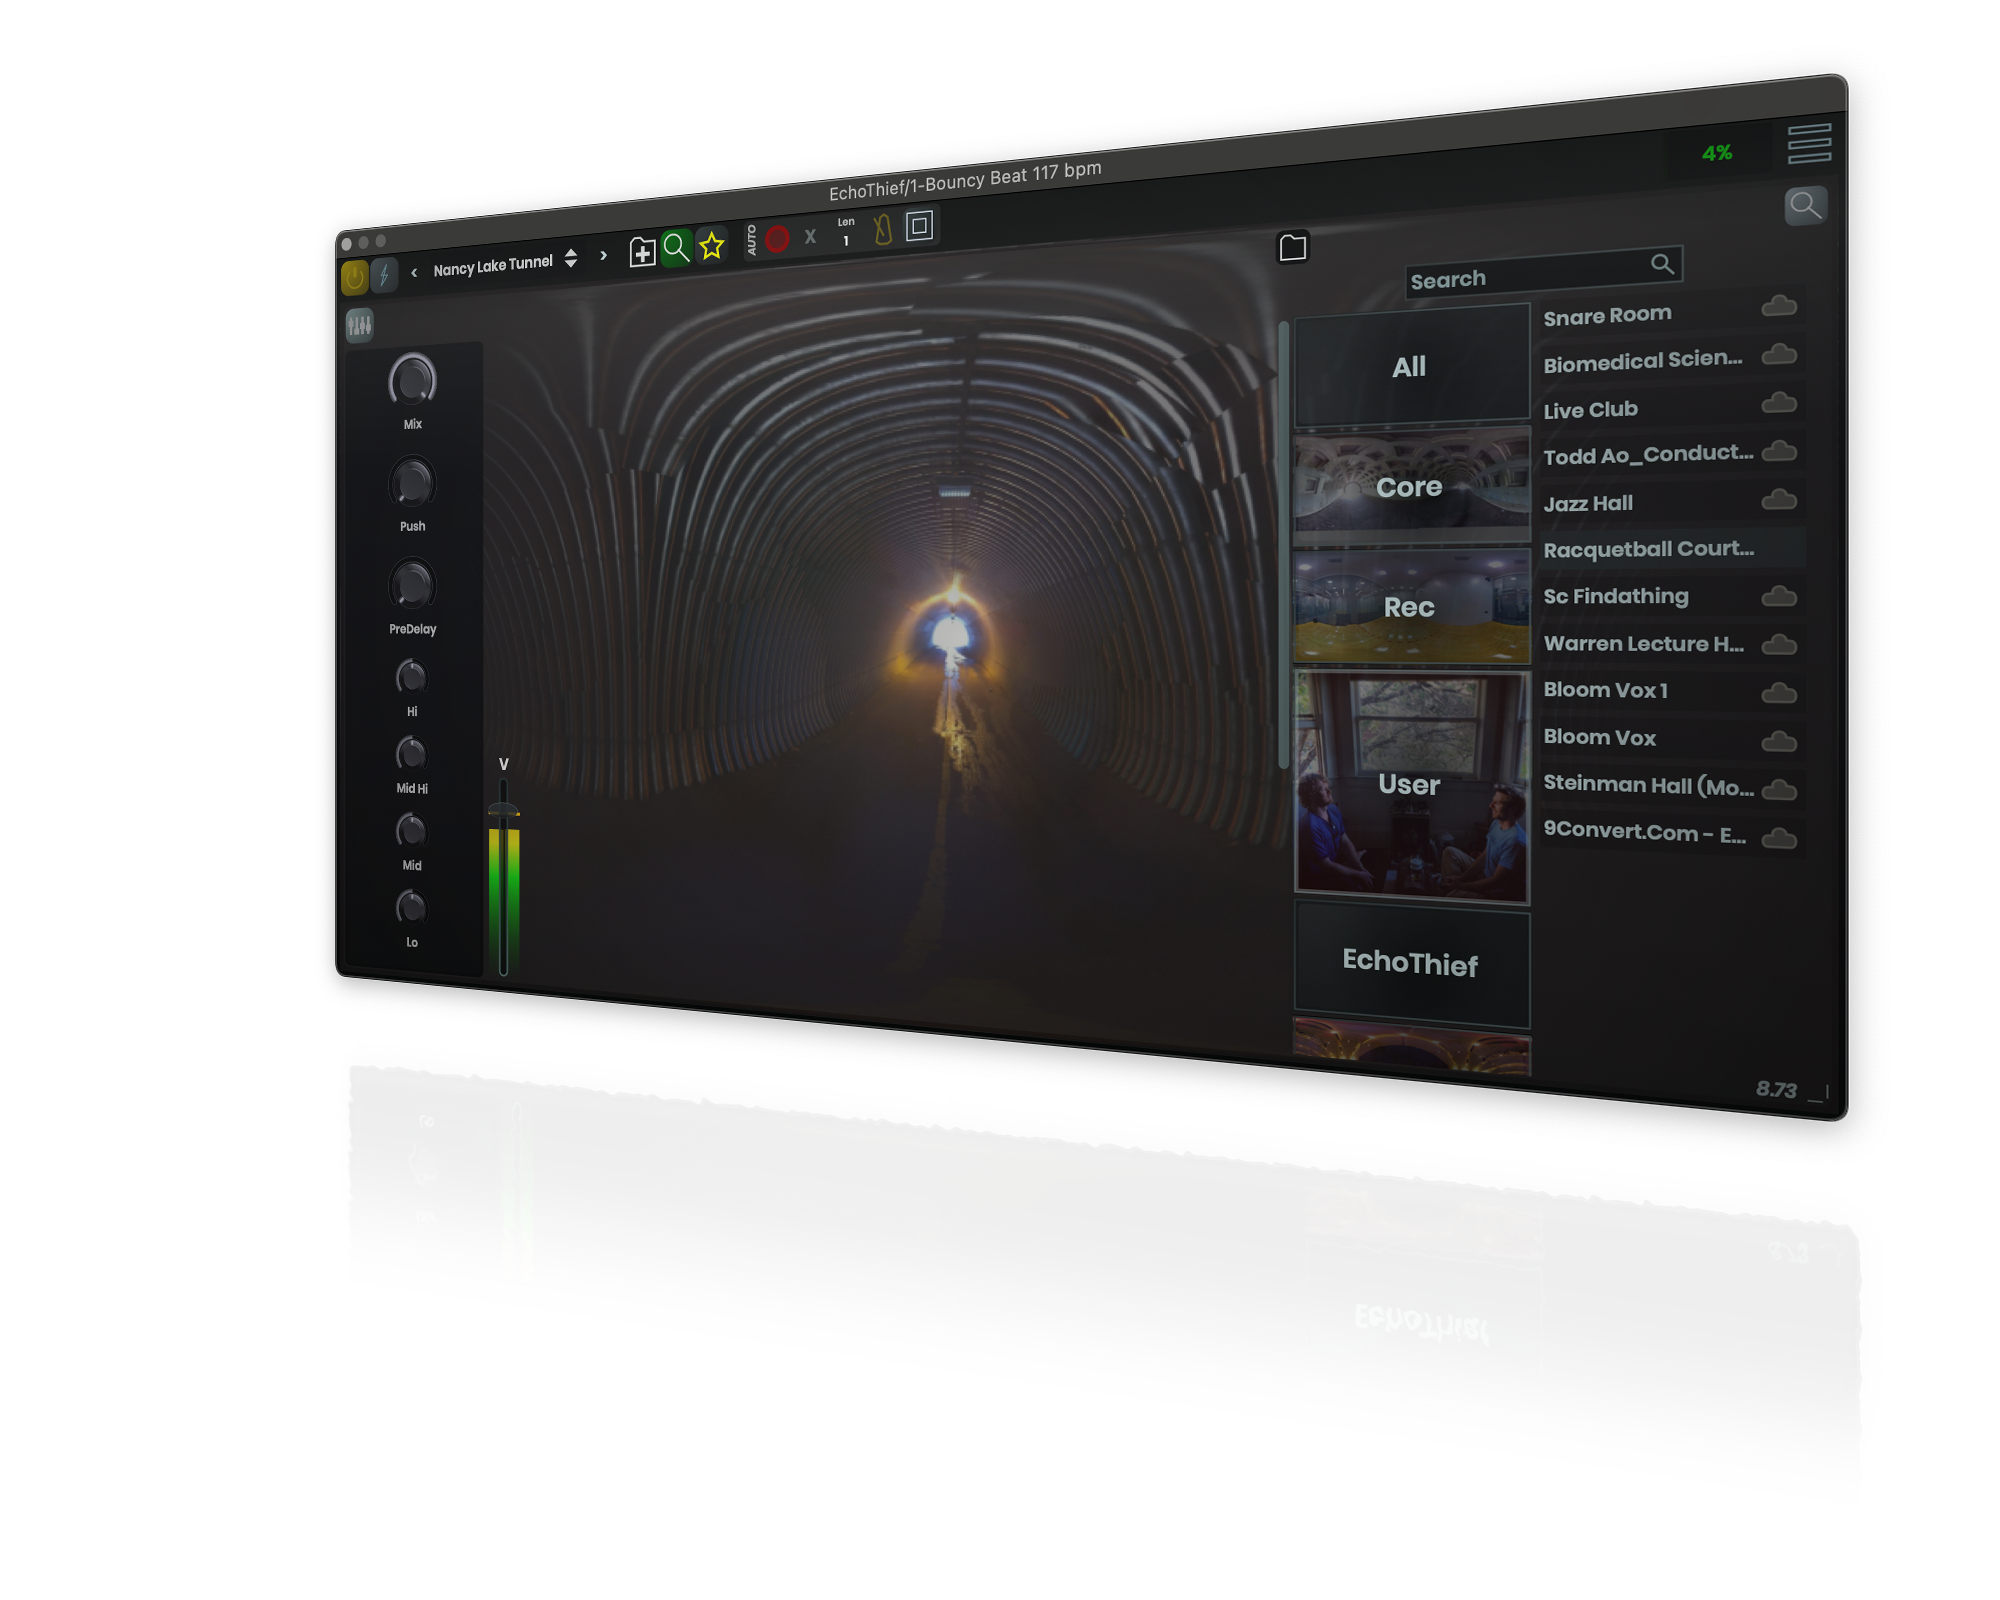The width and height of the screenshot is (2000, 1600).
Task: Select the All category tile
Action: tap(1411, 365)
